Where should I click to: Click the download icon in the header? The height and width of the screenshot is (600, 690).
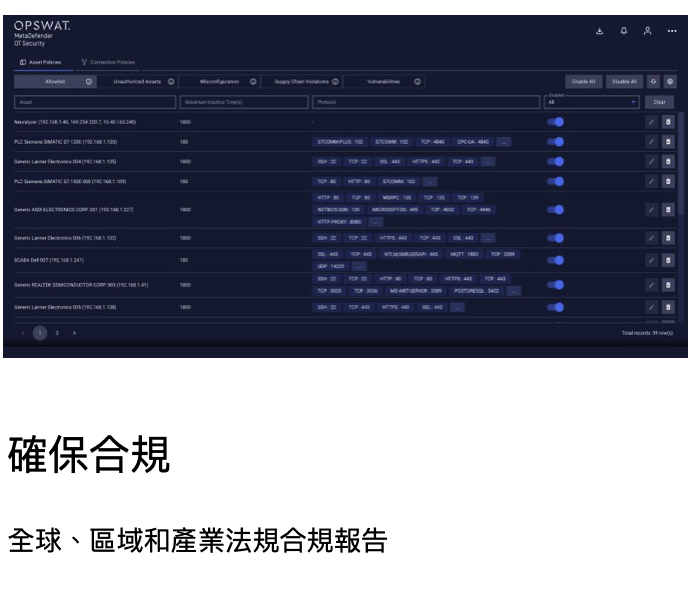(599, 31)
